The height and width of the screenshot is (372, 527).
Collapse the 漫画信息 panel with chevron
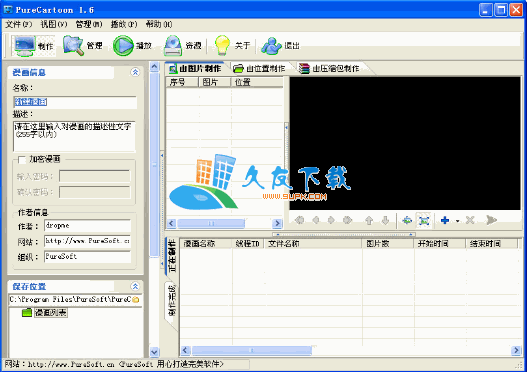click(135, 72)
